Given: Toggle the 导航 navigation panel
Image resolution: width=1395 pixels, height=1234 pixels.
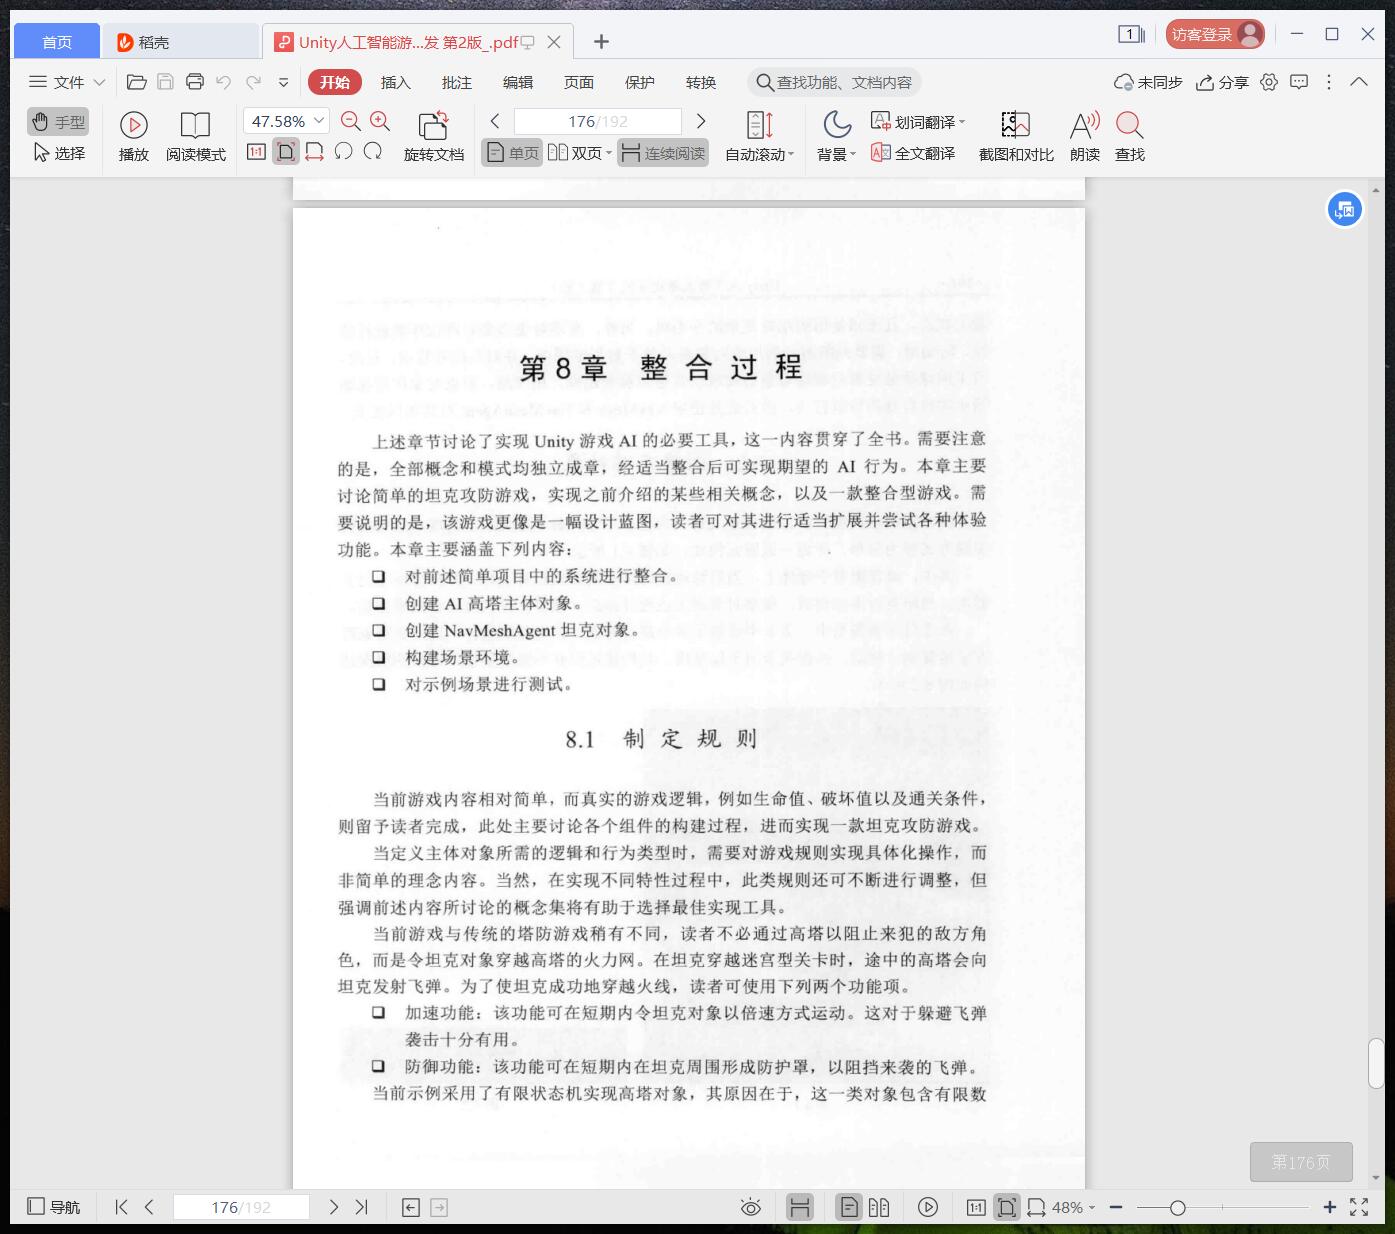Looking at the screenshot, I should coord(54,1207).
